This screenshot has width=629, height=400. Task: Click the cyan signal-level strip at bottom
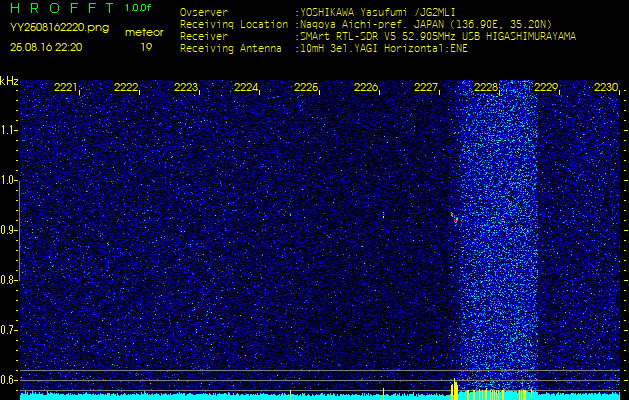(x=320, y=396)
